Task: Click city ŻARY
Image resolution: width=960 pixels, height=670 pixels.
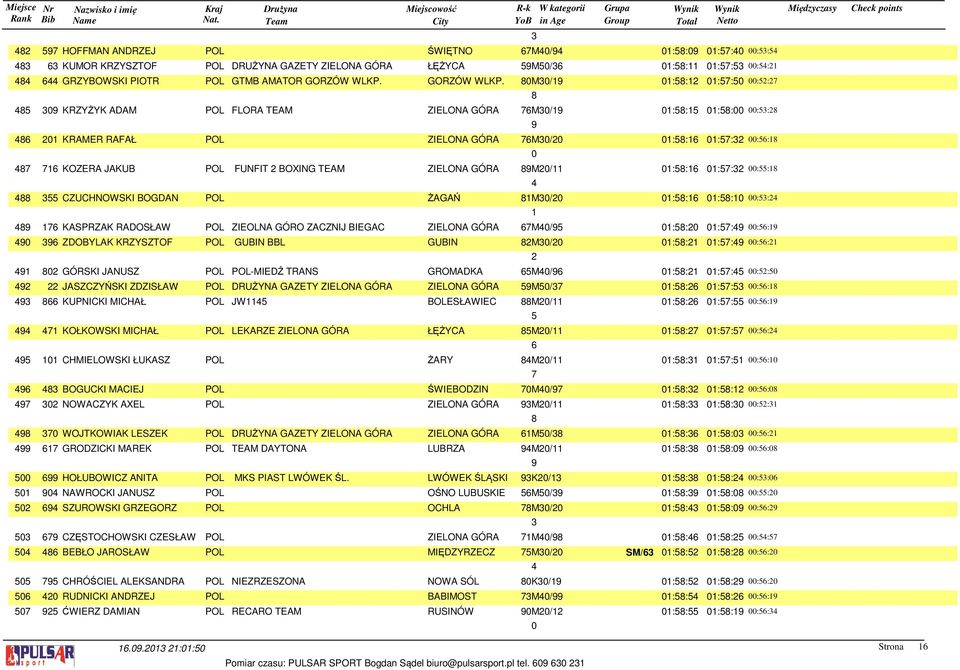Action: click(x=440, y=360)
